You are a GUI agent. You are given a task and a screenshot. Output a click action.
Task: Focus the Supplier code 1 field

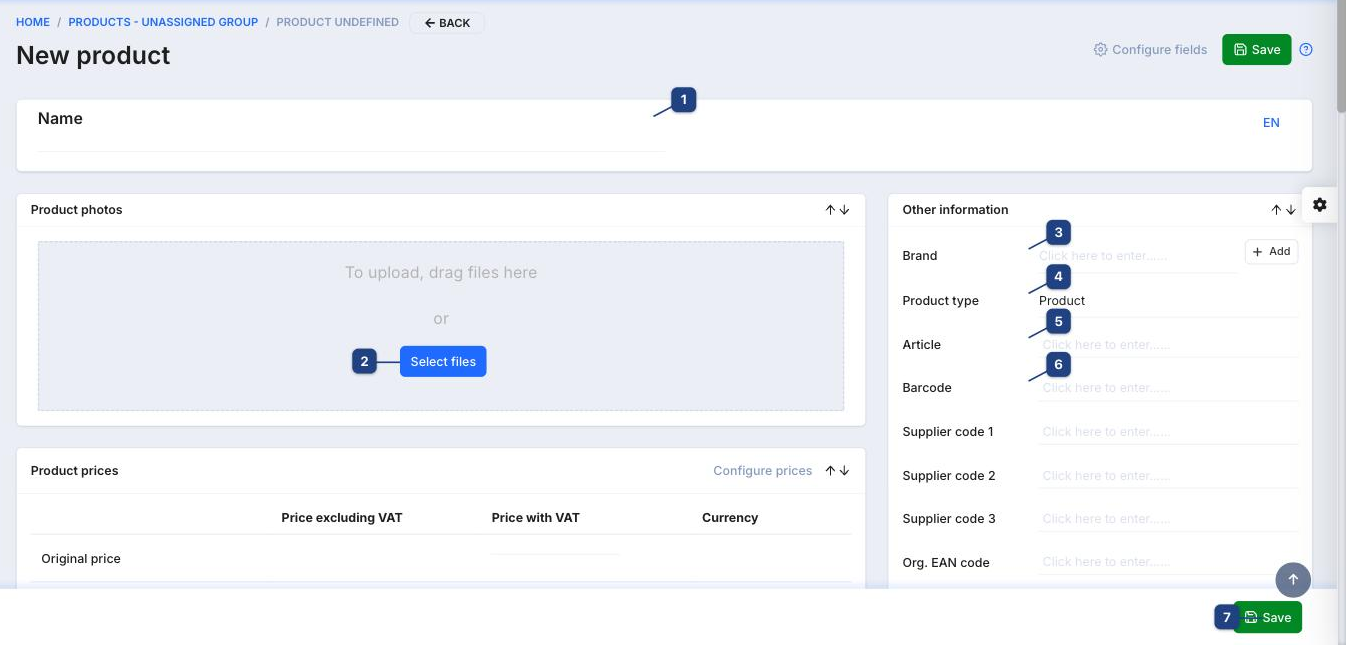click(1168, 432)
